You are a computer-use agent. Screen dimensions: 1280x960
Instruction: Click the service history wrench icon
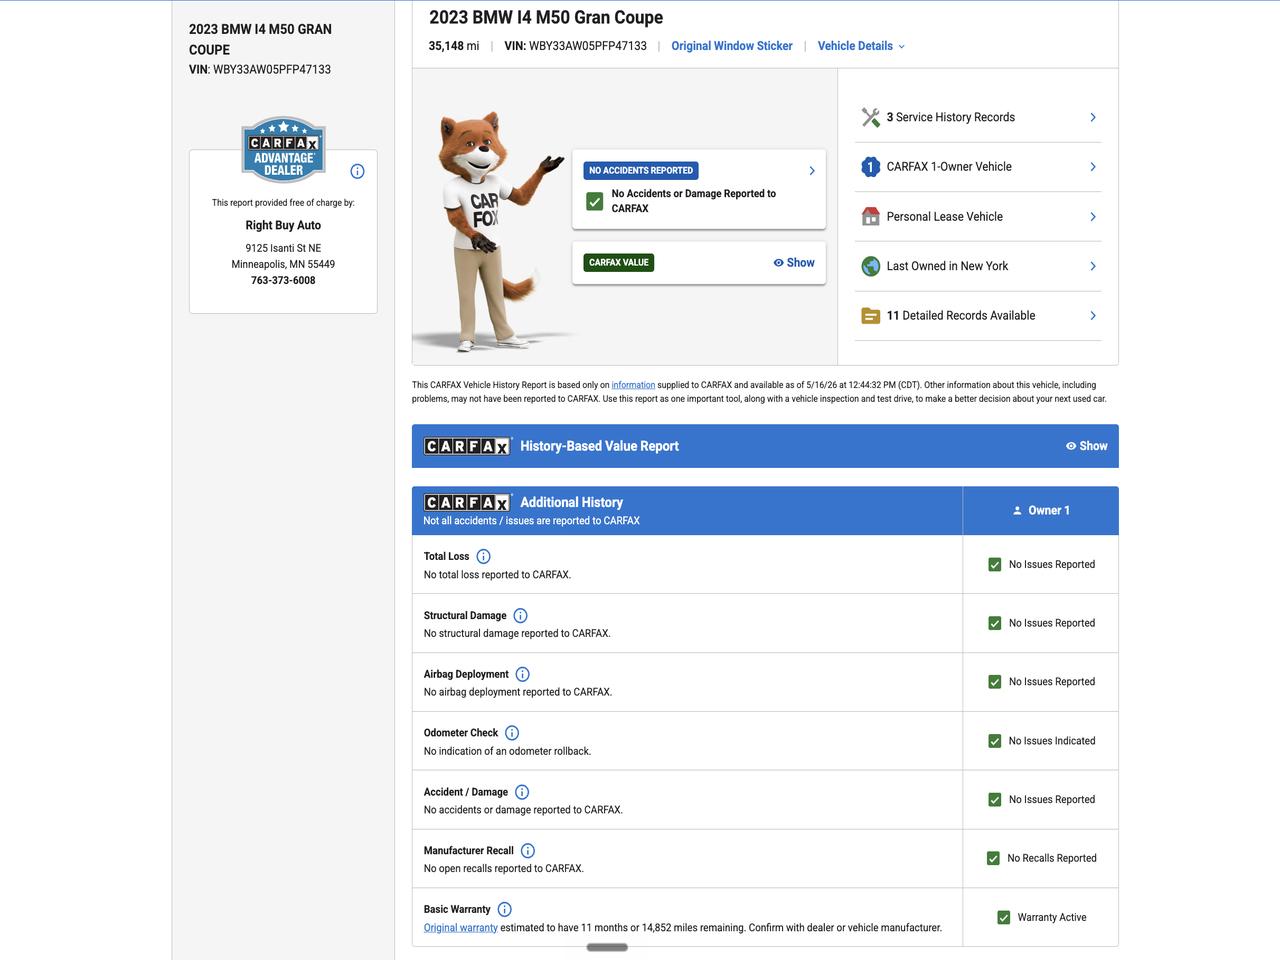tap(870, 117)
